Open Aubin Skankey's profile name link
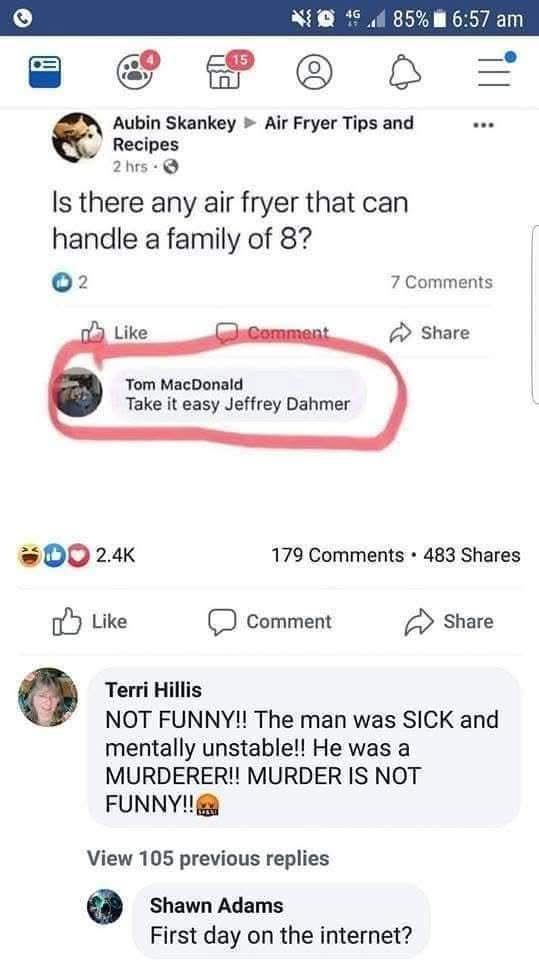 [174, 123]
